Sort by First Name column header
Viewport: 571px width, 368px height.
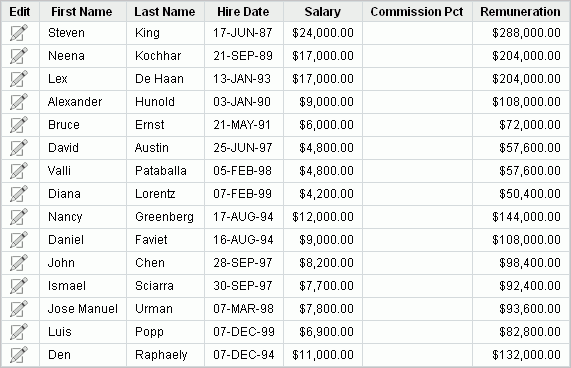pyautogui.click(x=82, y=12)
